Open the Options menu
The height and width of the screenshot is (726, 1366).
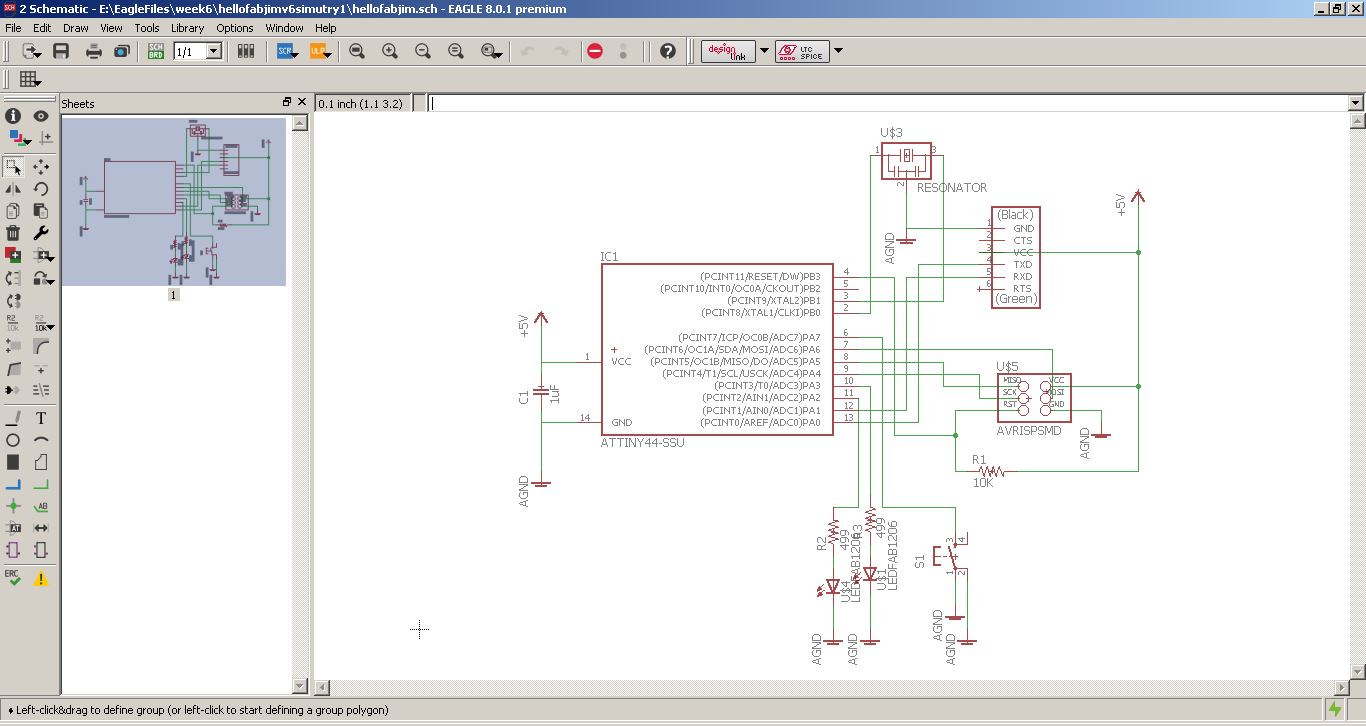click(235, 28)
